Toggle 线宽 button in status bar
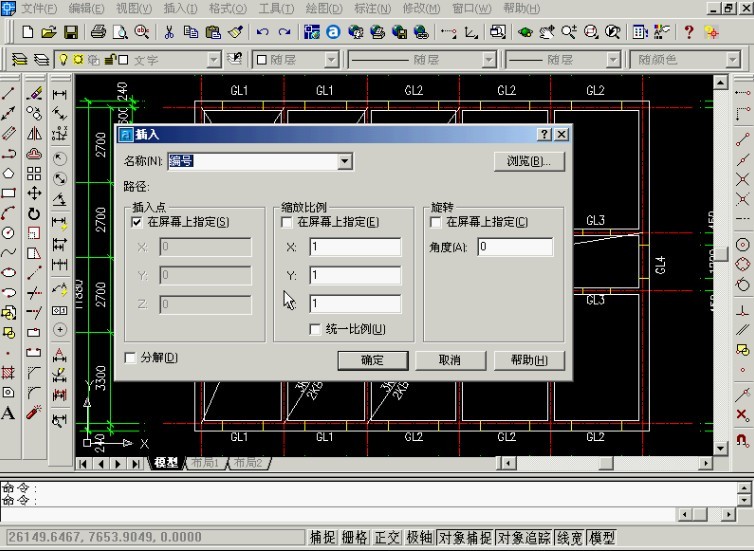The width and height of the screenshot is (754, 551). point(570,537)
